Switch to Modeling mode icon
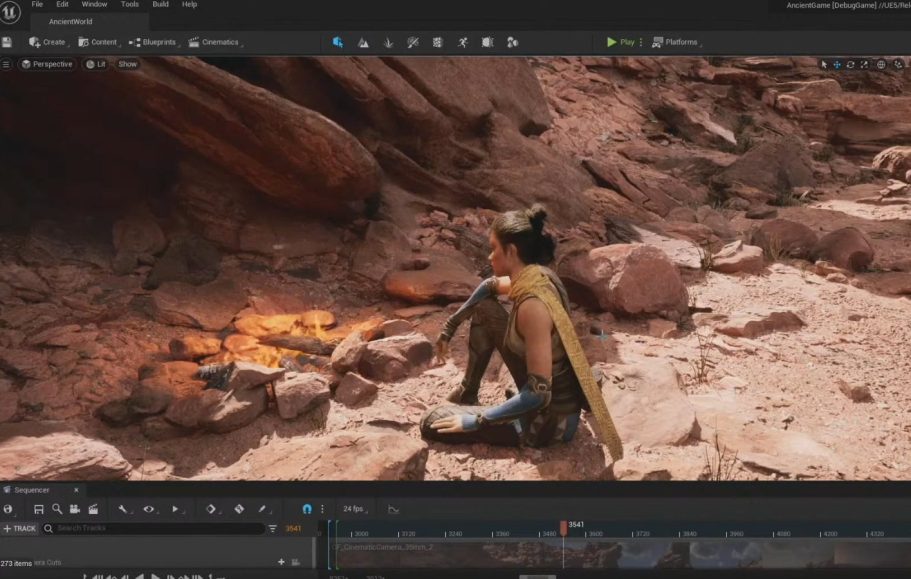 pos(437,42)
